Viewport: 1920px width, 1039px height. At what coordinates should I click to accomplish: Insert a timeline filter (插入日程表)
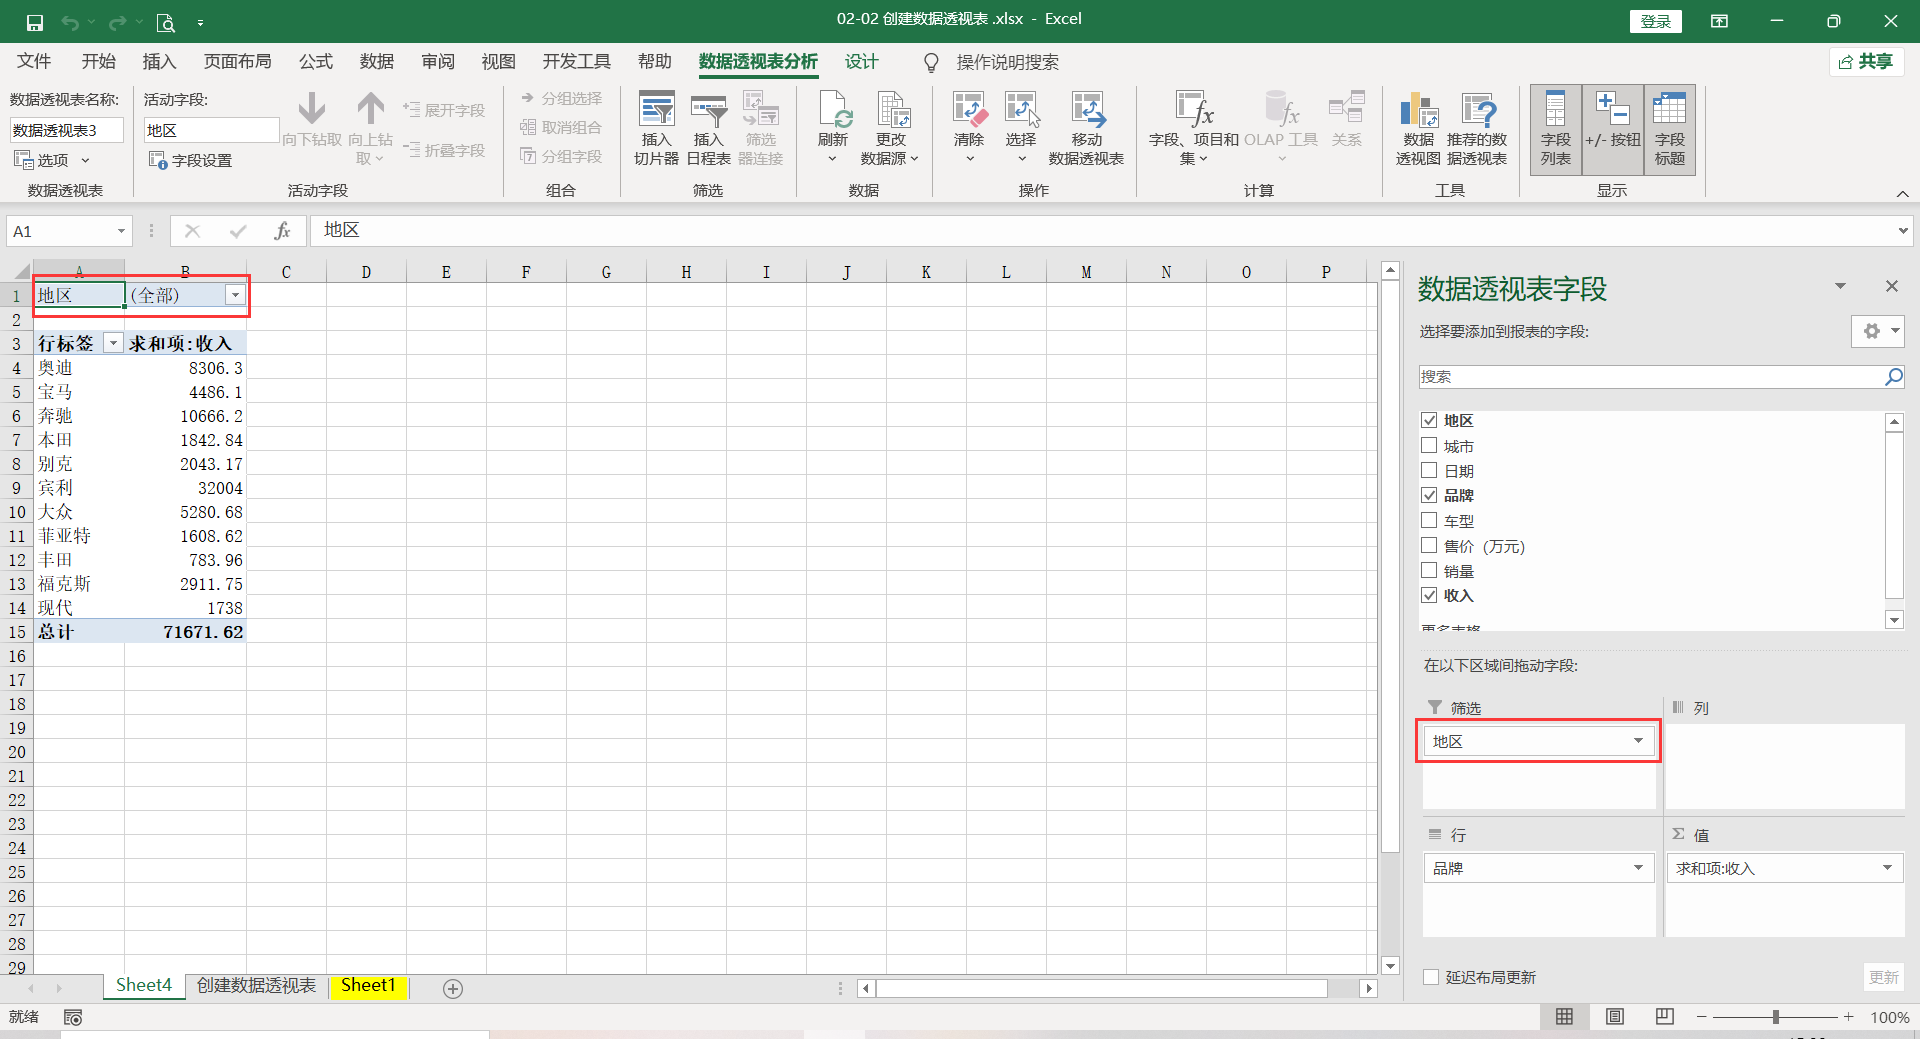tap(708, 128)
